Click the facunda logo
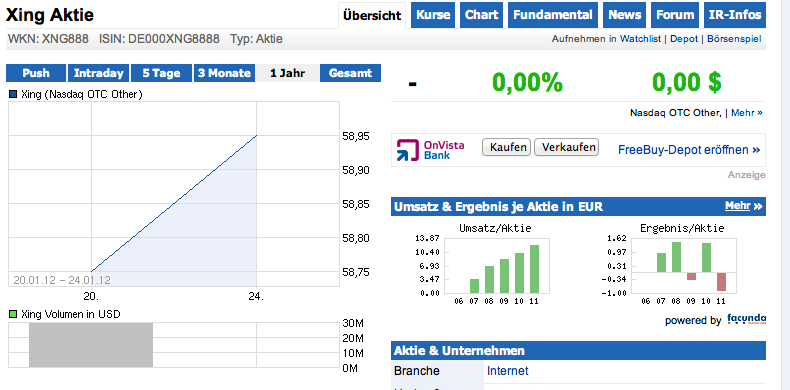Viewport: 790px width, 390px height. 746,319
